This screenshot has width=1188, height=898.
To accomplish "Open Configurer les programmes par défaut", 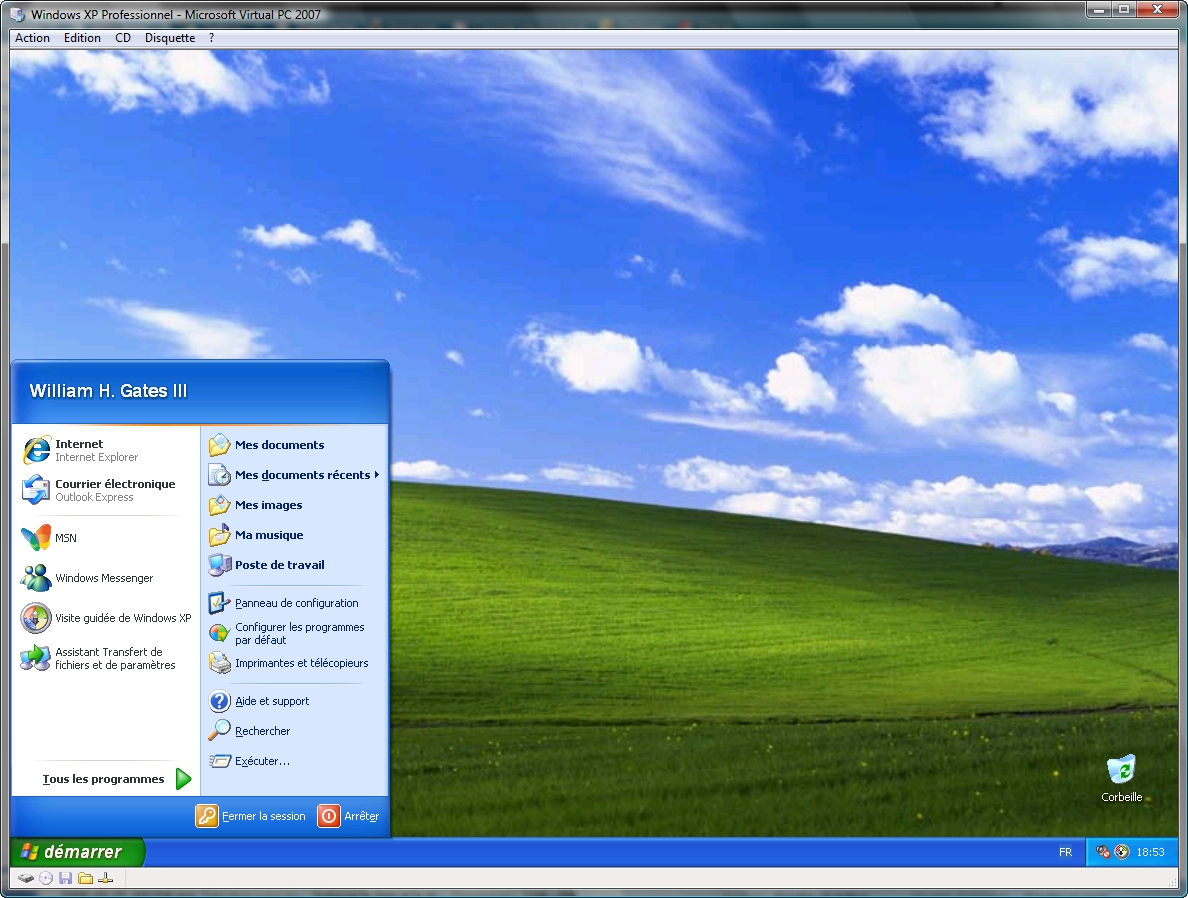I will pyautogui.click(x=294, y=634).
